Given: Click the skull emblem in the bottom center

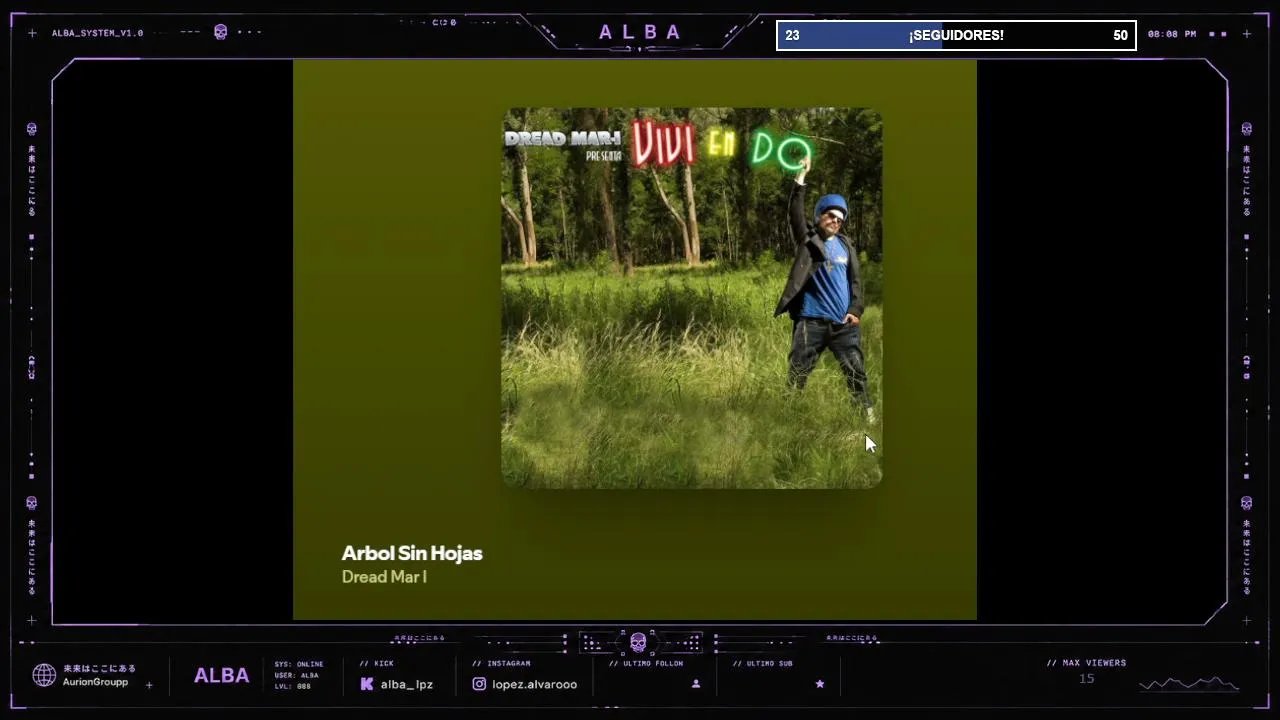Looking at the screenshot, I should (x=638, y=642).
